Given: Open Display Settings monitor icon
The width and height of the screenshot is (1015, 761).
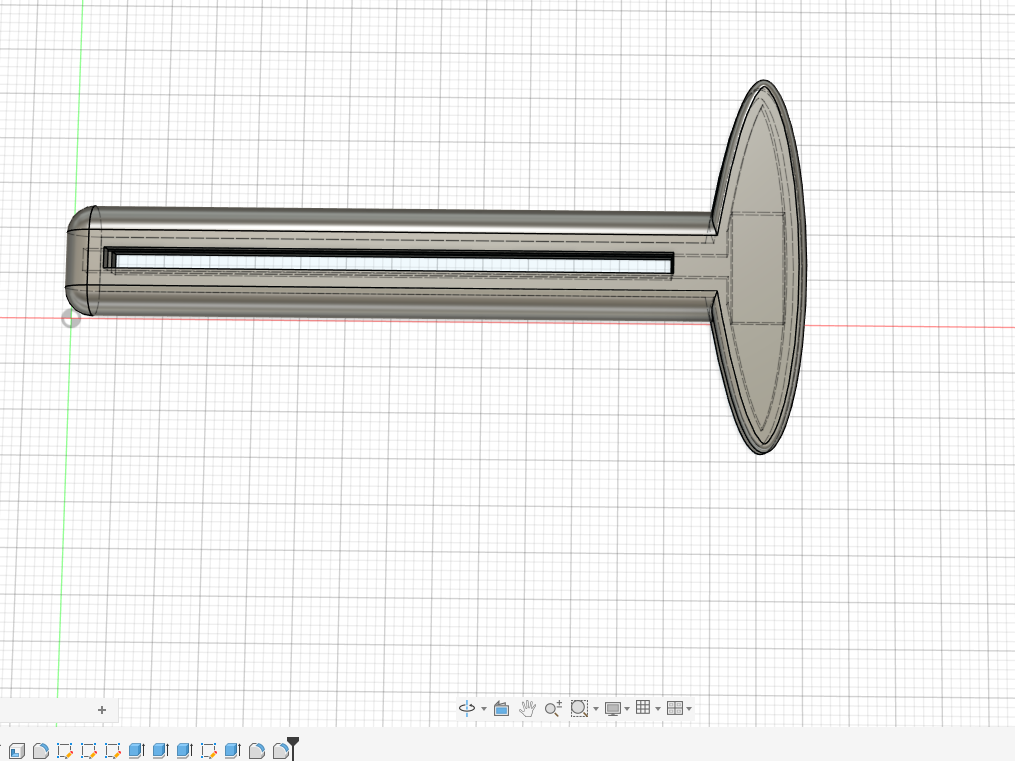Looking at the screenshot, I should click(x=612, y=709).
